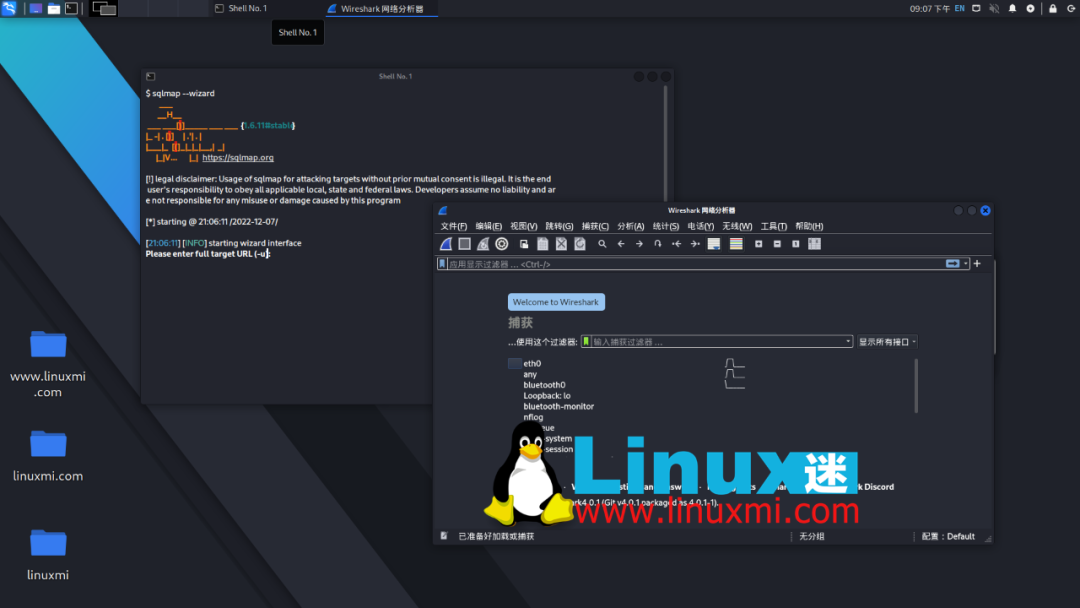Open the https://sqlmap.org link in Shell

[238, 158]
